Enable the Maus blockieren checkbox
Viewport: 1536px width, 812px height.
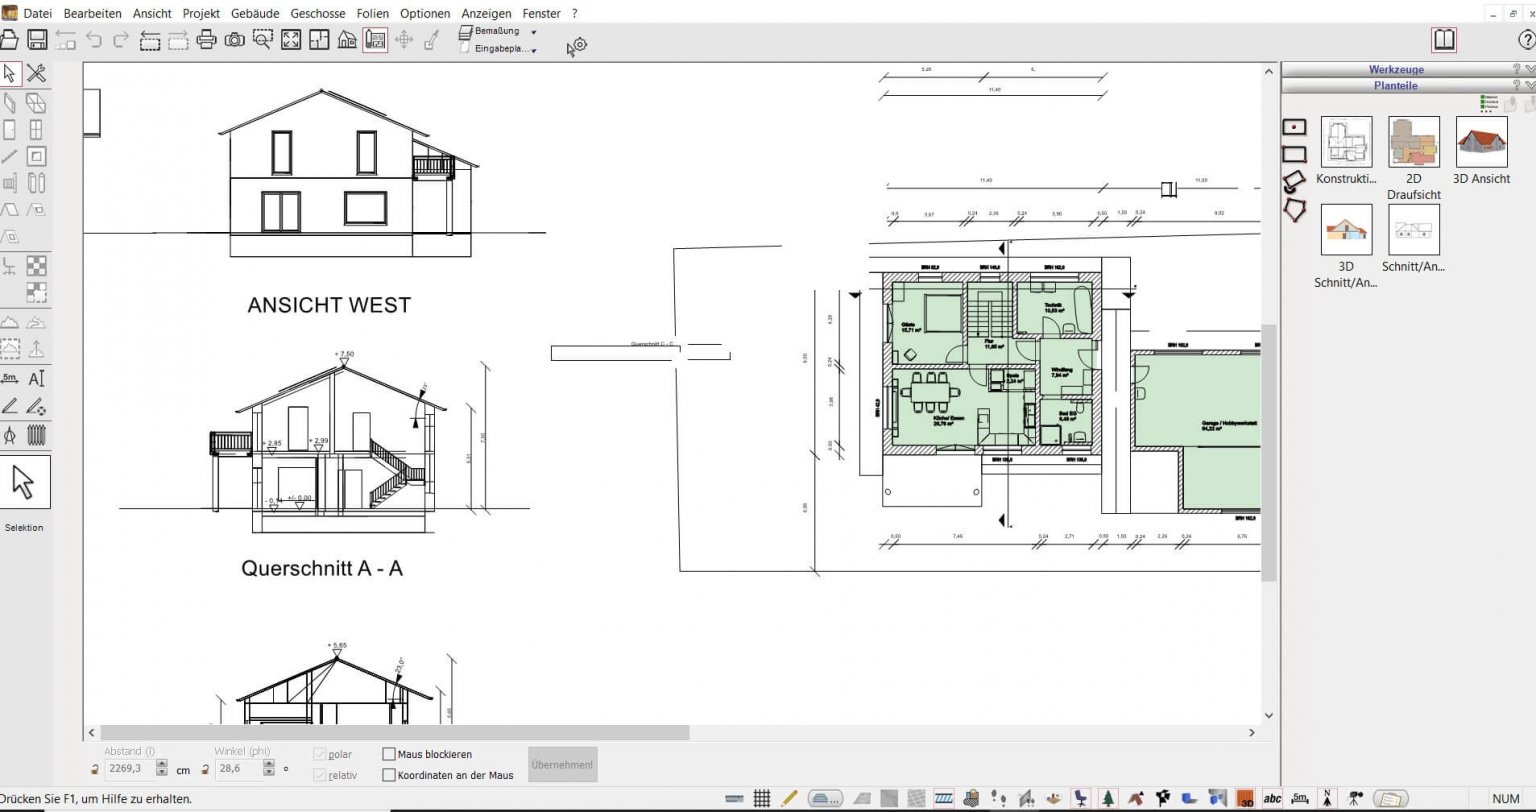click(388, 754)
